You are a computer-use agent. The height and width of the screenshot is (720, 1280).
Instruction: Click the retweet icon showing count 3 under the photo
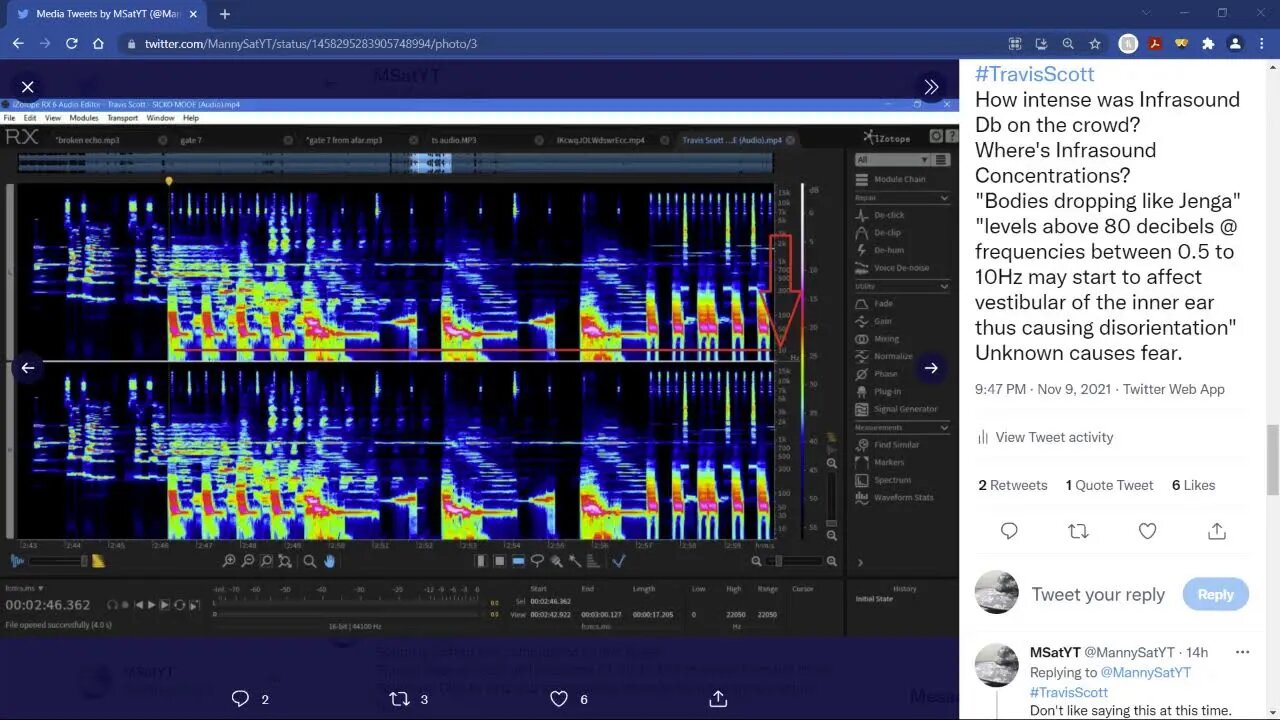[x=399, y=699]
